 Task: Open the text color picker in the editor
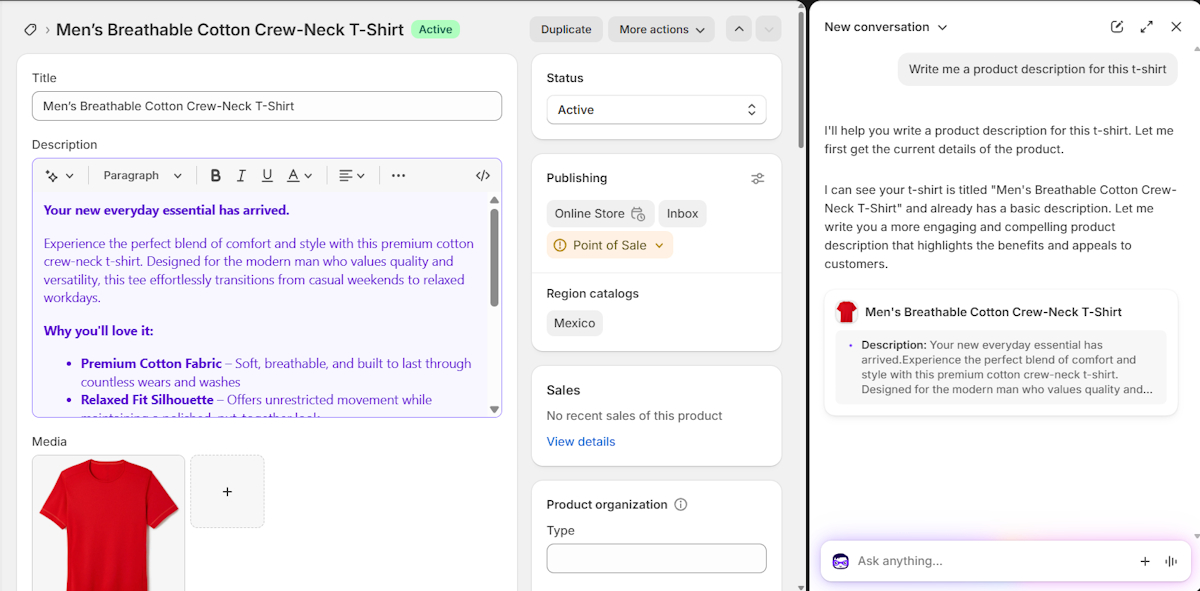[297, 175]
